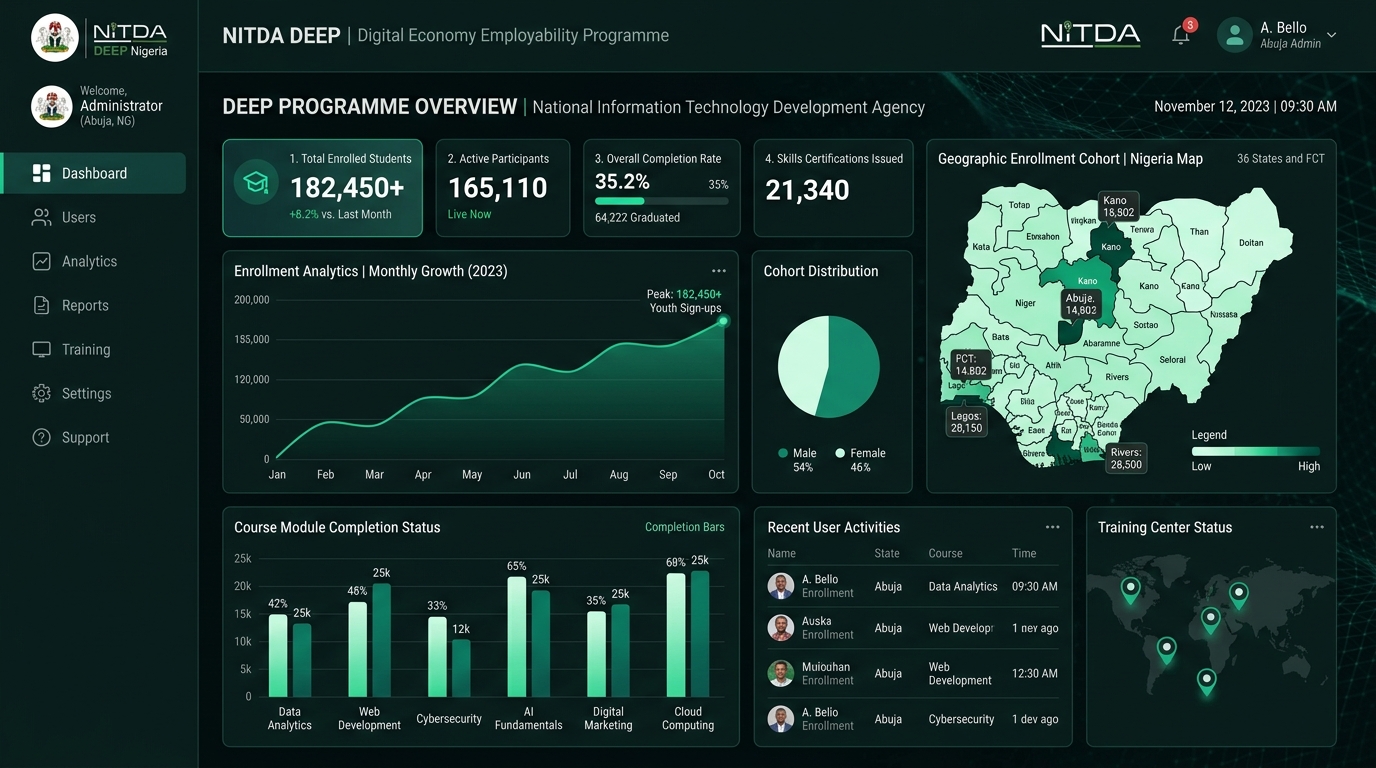This screenshot has height=768, width=1376.
Task: Click the Dashboard grid icon
Action: tap(41, 173)
